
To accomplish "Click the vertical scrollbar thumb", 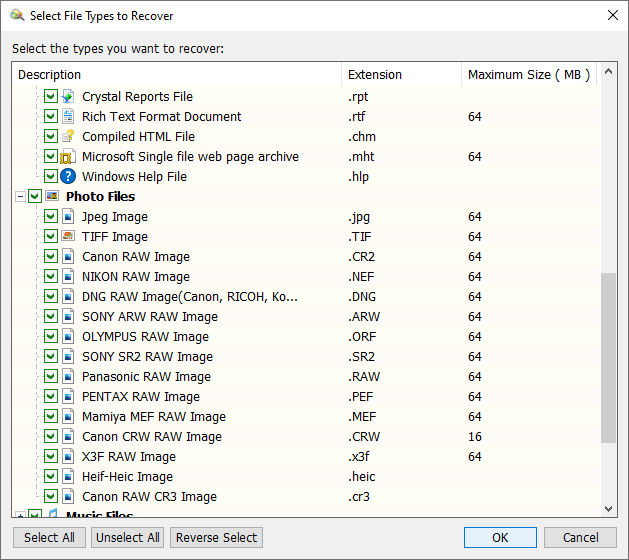I will tap(609, 358).
